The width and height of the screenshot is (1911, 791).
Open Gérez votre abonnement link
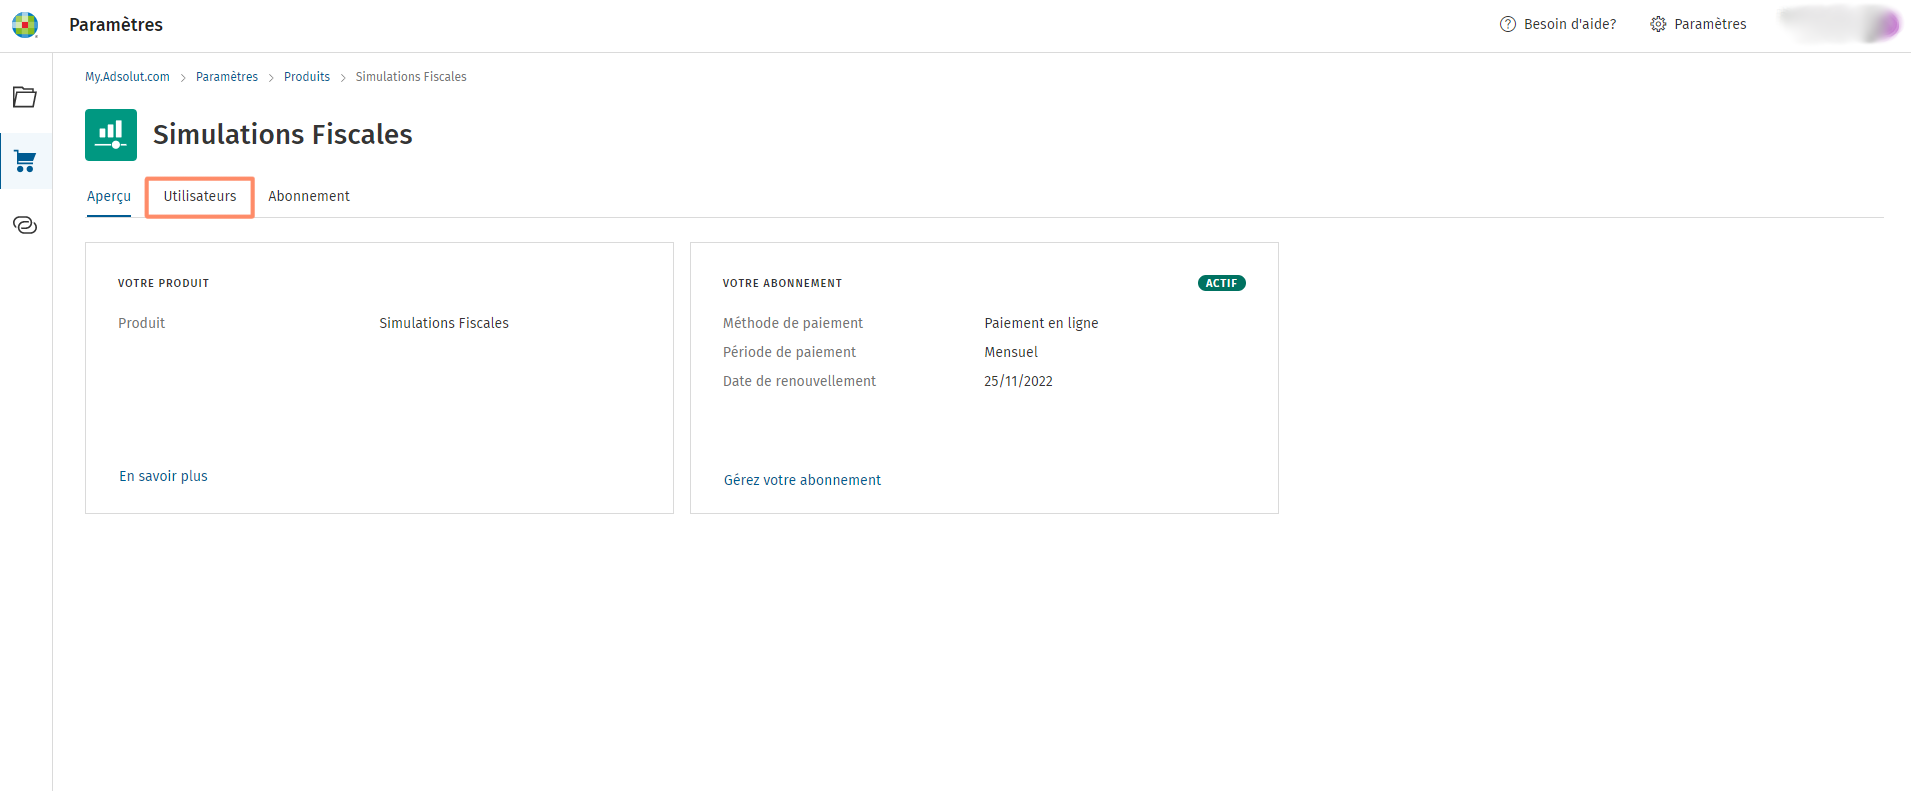click(802, 480)
